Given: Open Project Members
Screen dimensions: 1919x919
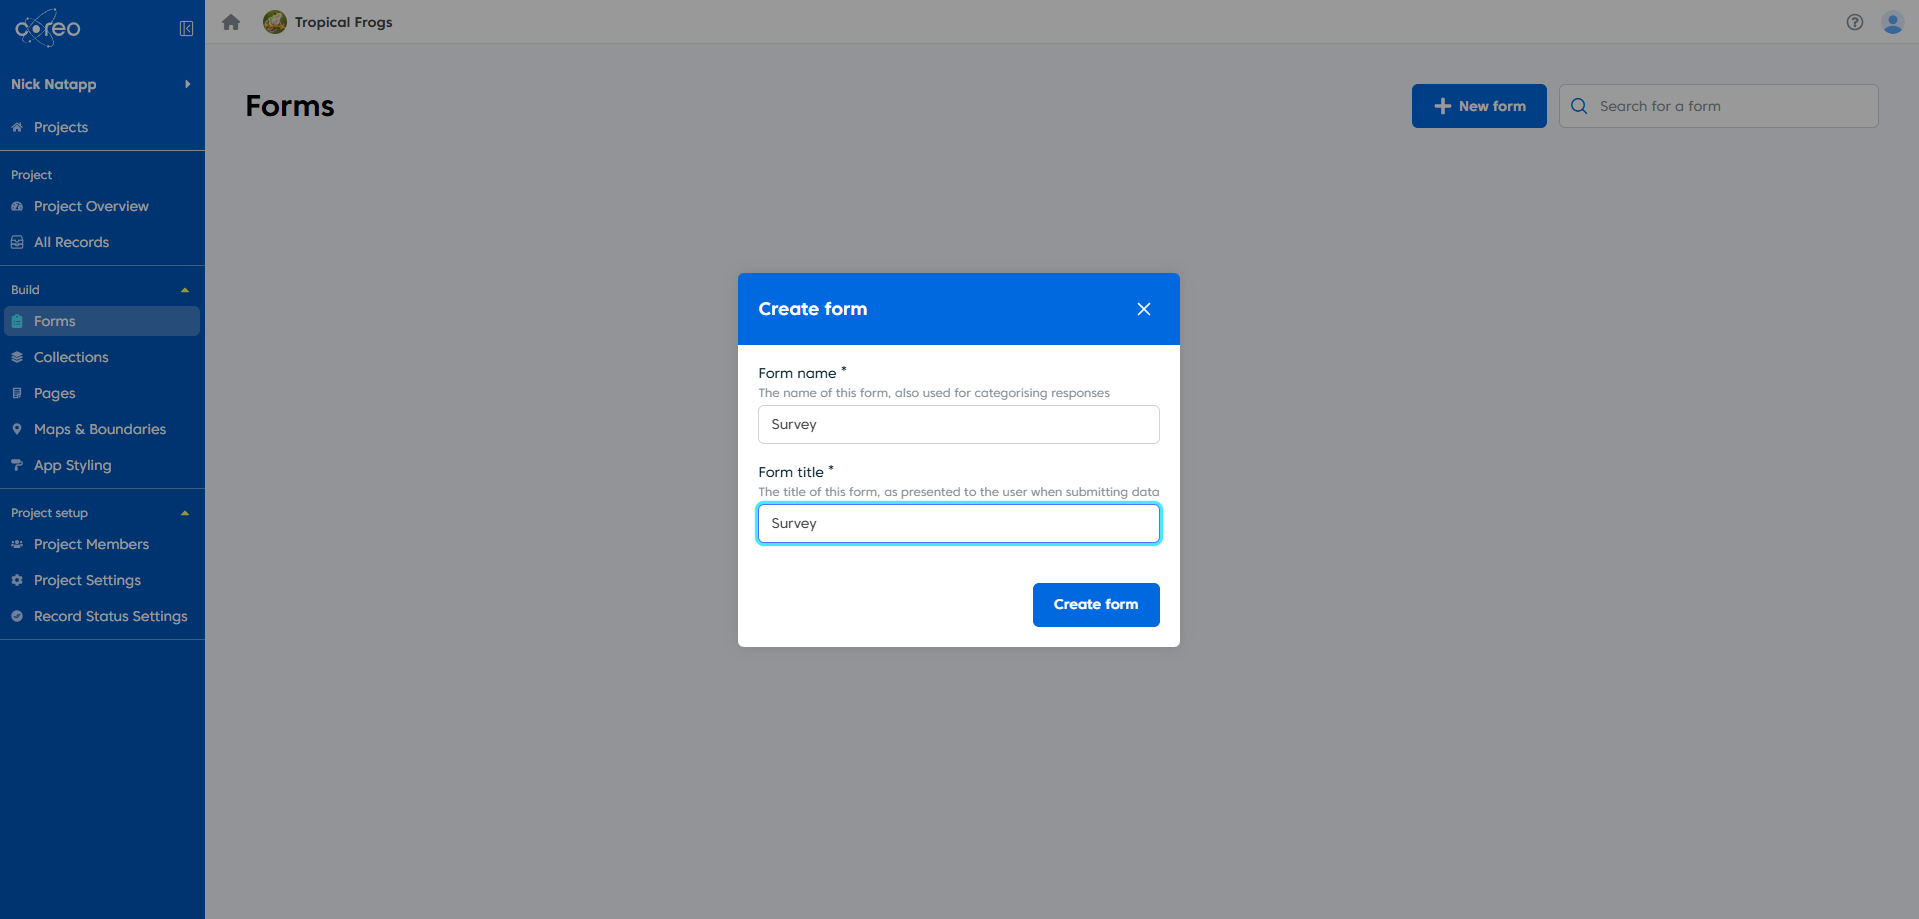Looking at the screenshot, I should 102,544.
